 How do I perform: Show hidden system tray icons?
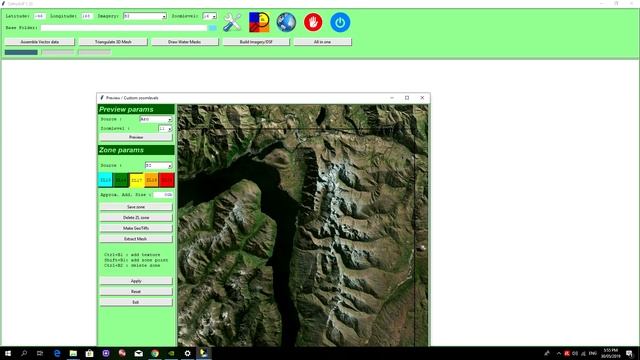click(x=559, y=353)
